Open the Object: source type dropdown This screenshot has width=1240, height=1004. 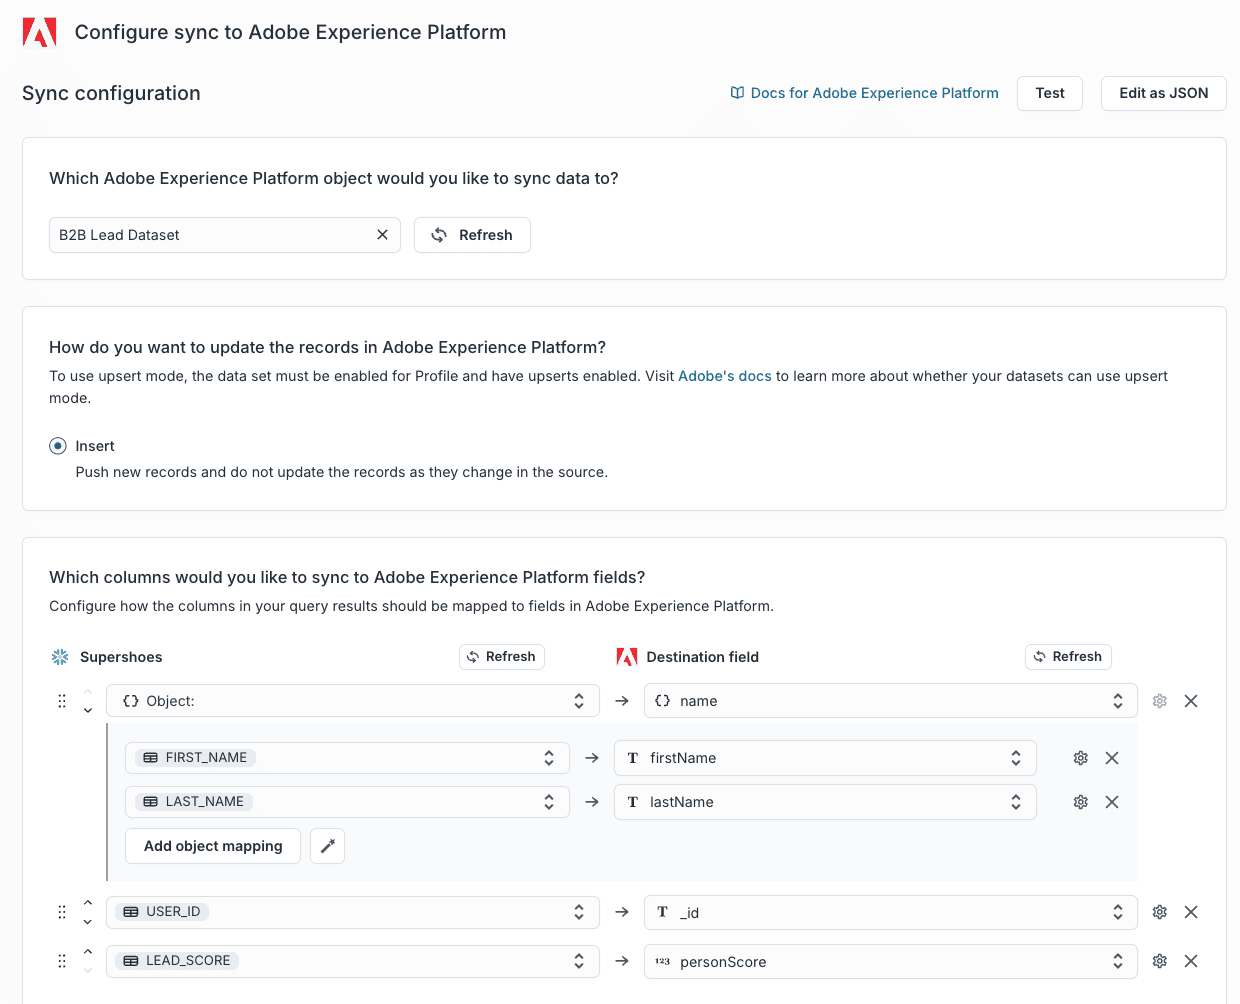(x=352, y=701)
